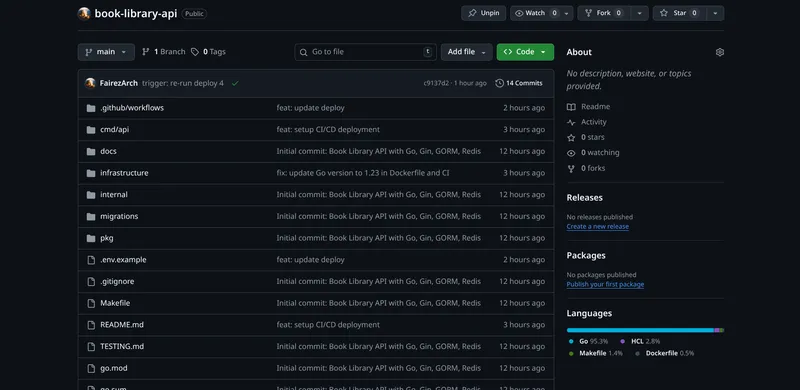Open the Activity link in About

click(x=587, y=122)
